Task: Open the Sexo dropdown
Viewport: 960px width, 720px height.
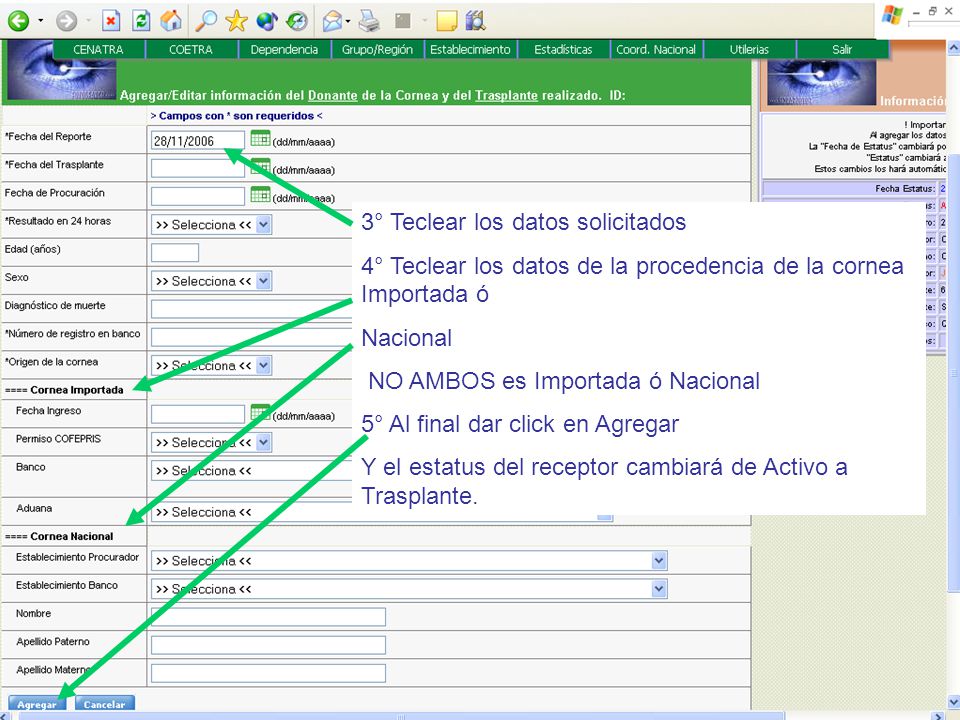Action: pyautogui.click(x=211, y=281)
